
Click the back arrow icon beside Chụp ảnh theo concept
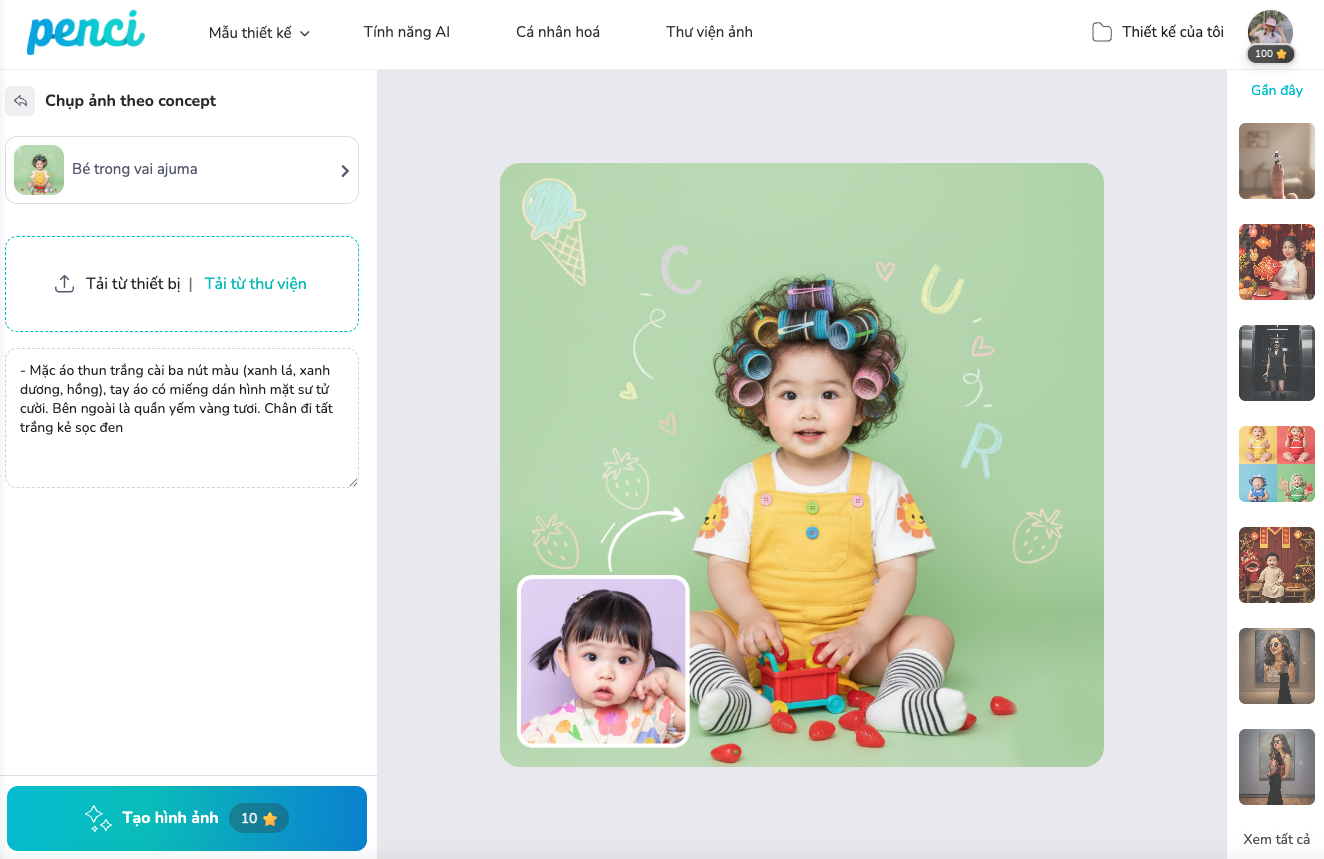pos(20,101)
